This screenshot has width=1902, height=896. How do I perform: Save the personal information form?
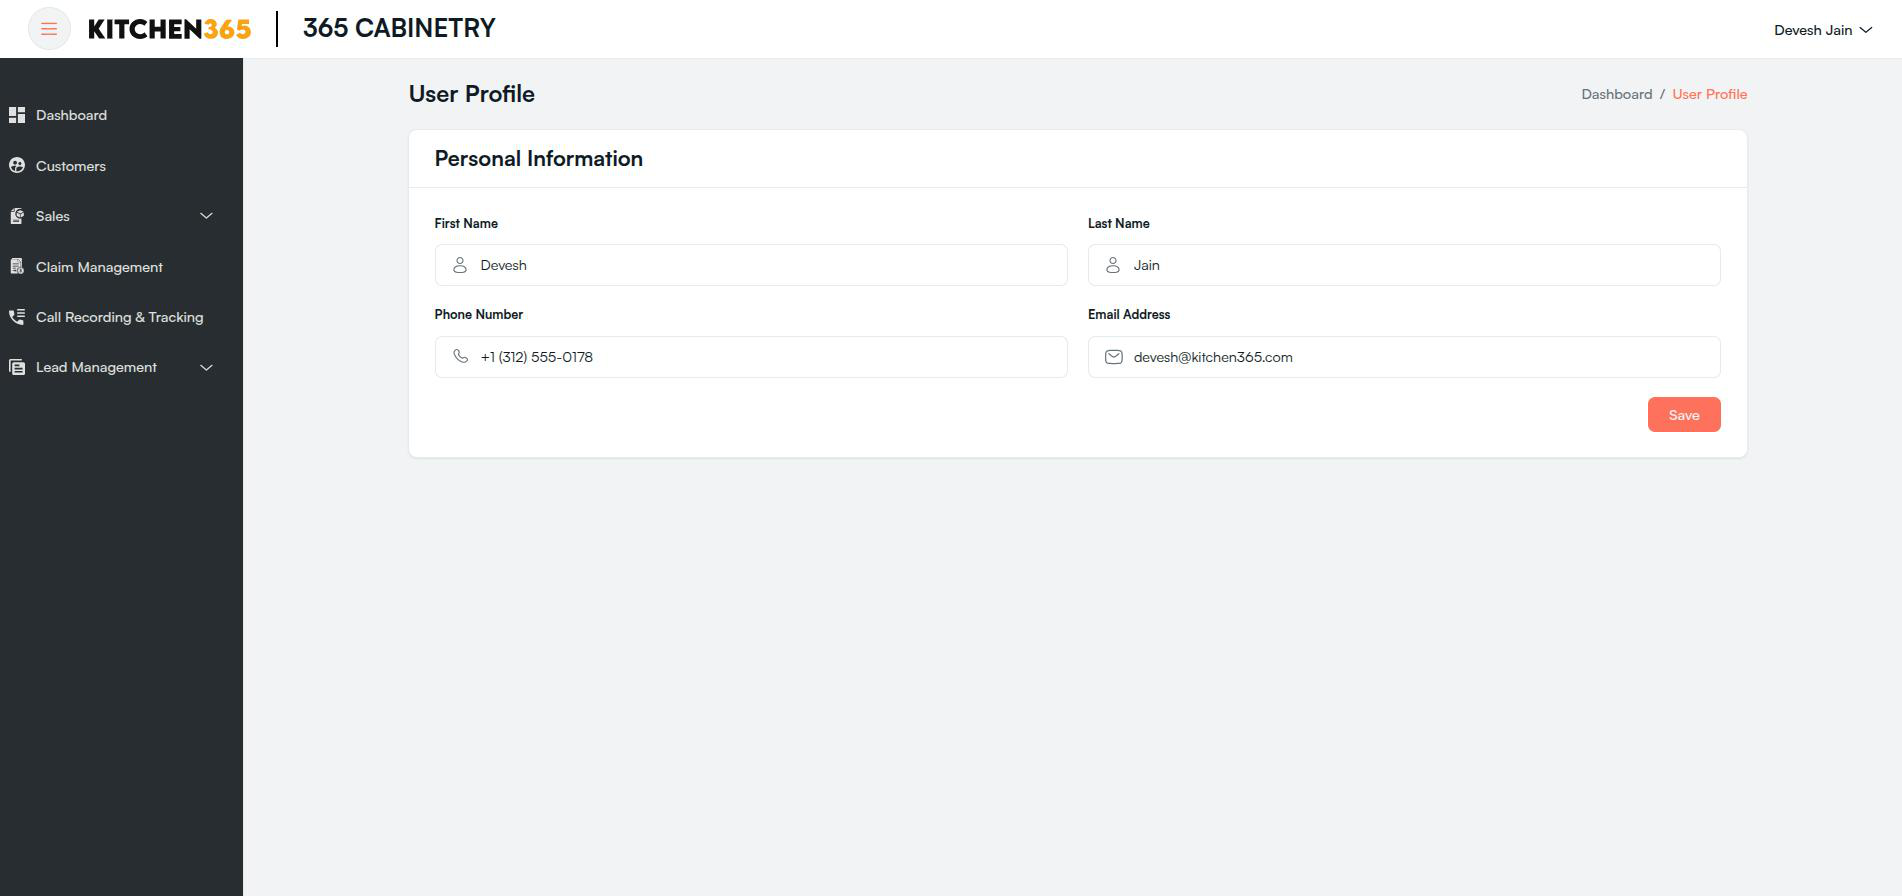point(1684,415)
